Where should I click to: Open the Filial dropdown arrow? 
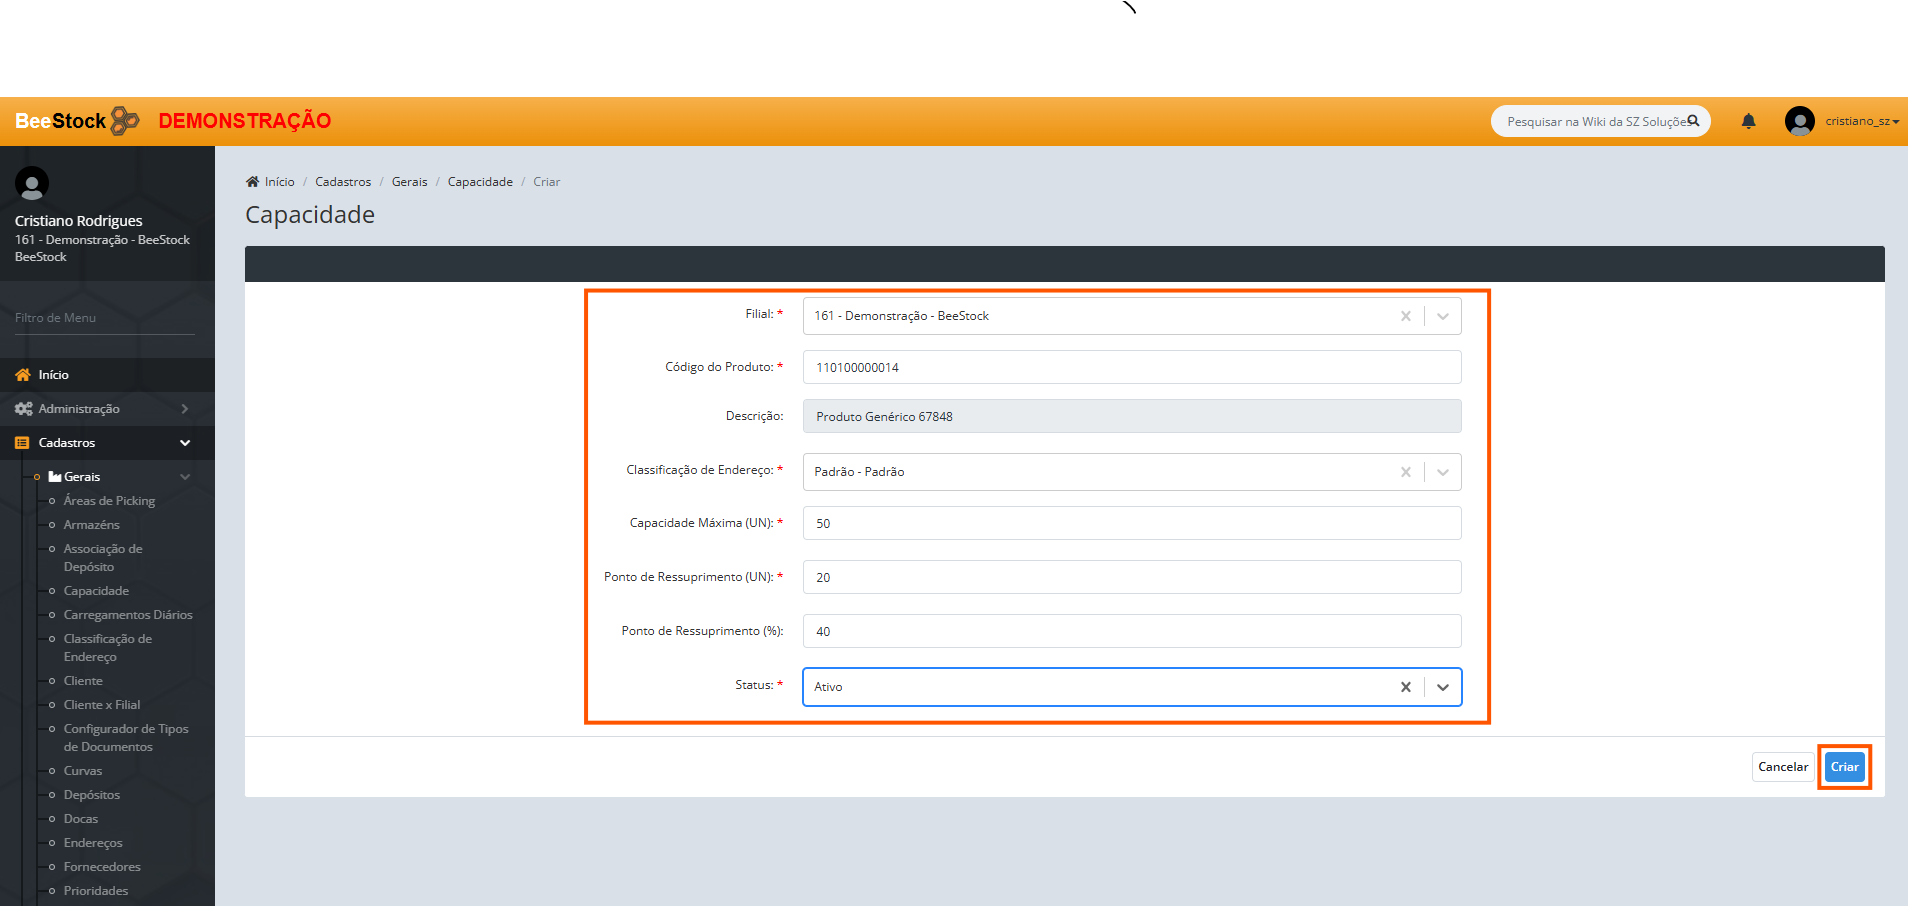(1442, 316)
